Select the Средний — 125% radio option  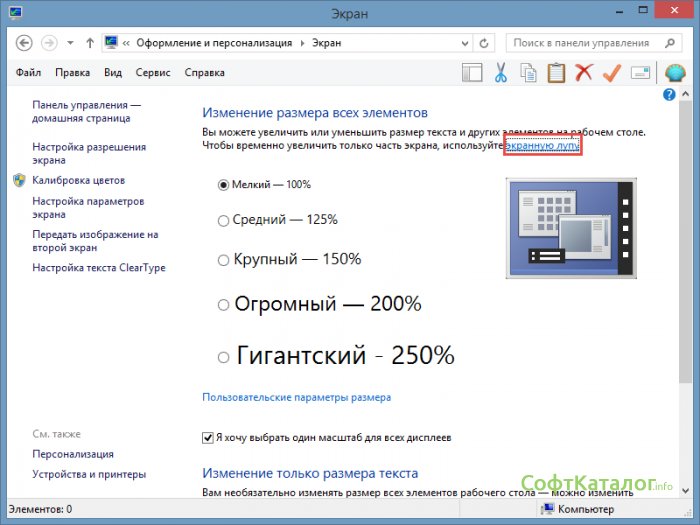[x=223, y=220]
